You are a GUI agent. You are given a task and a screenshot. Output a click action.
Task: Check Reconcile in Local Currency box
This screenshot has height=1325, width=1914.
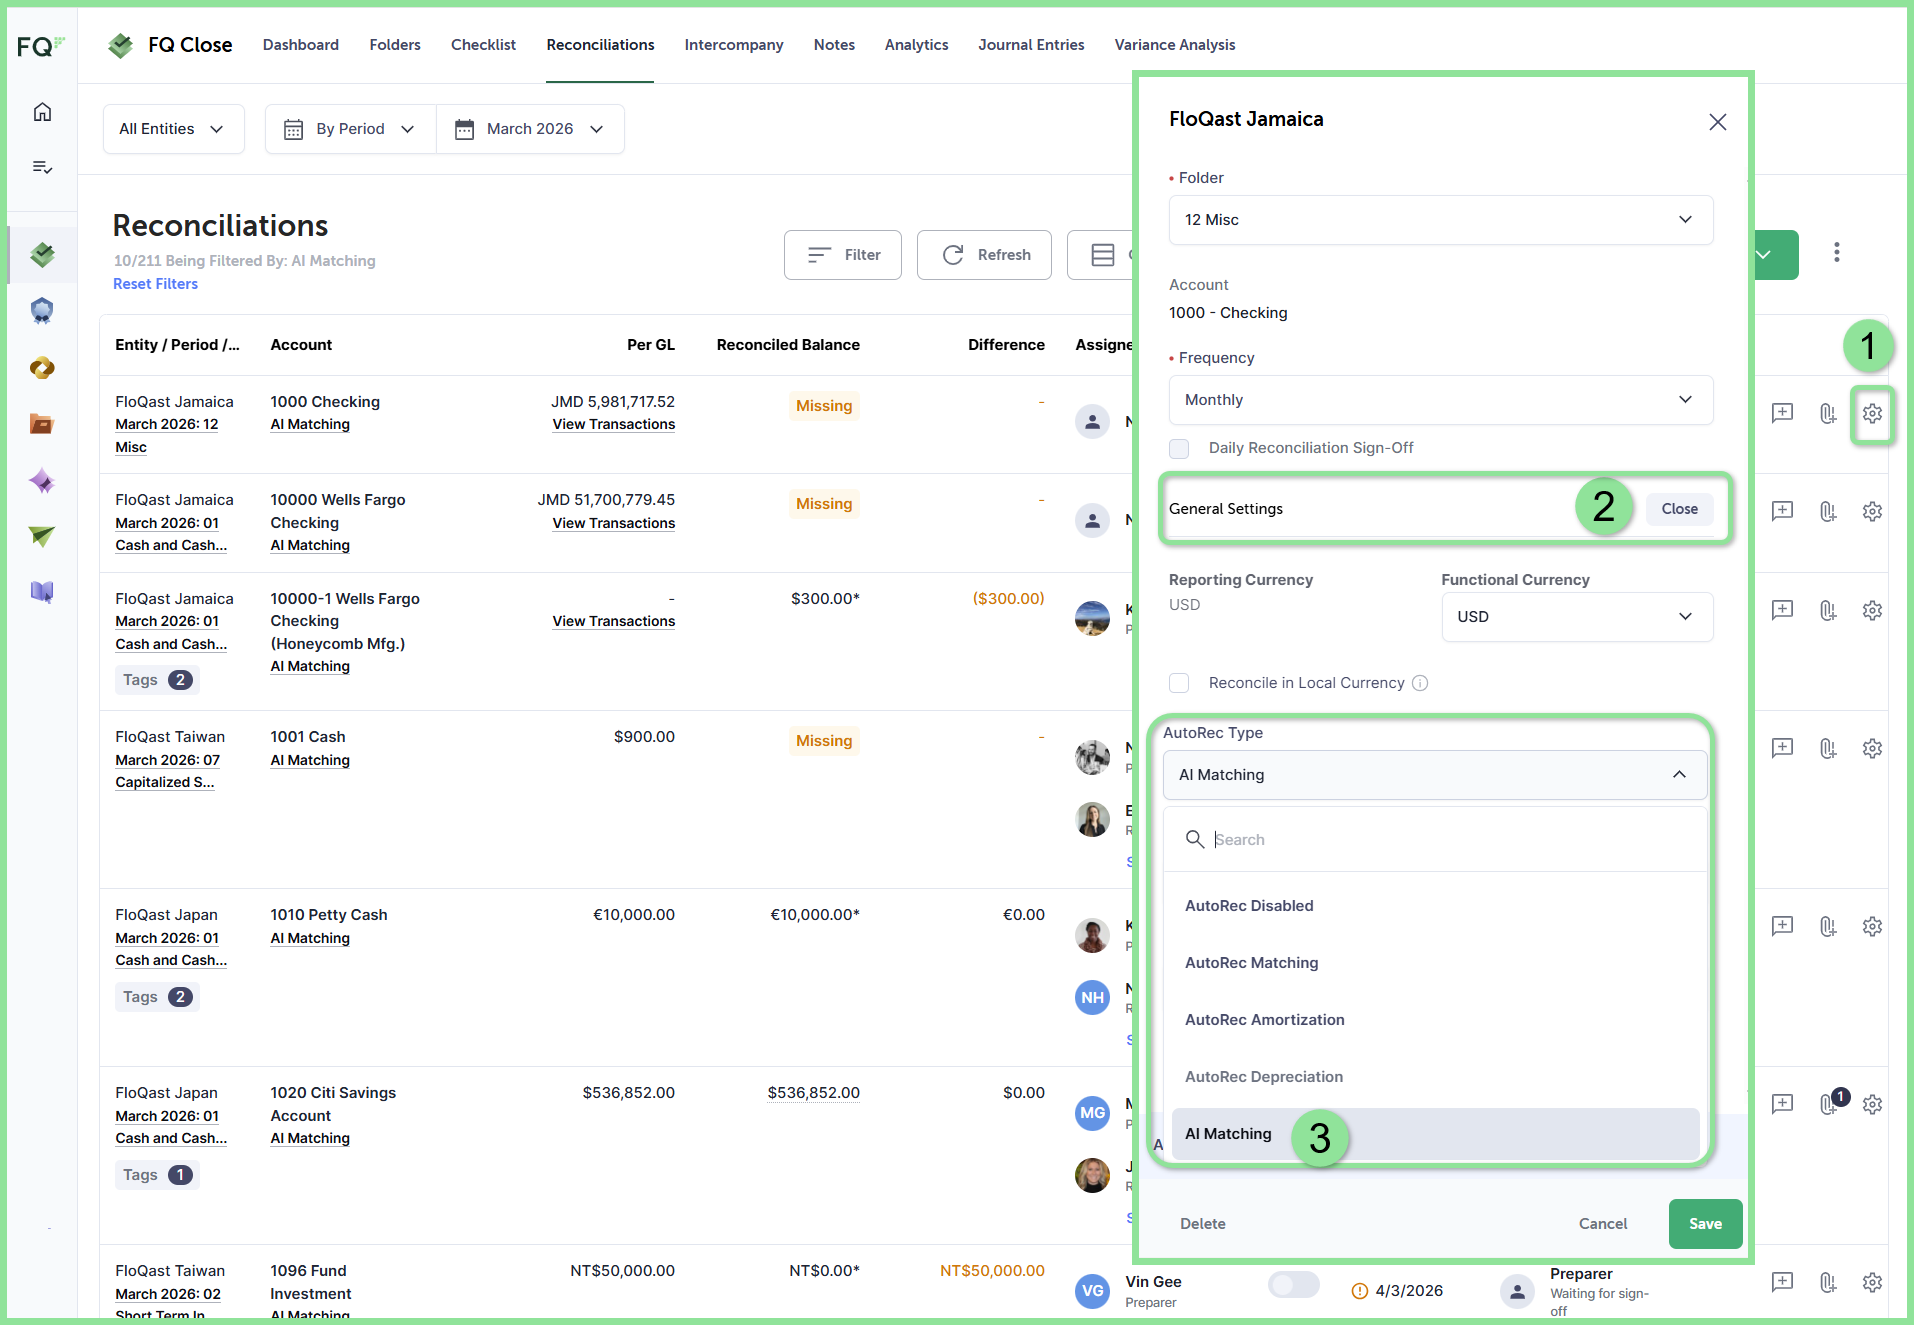coord(1179,683)
